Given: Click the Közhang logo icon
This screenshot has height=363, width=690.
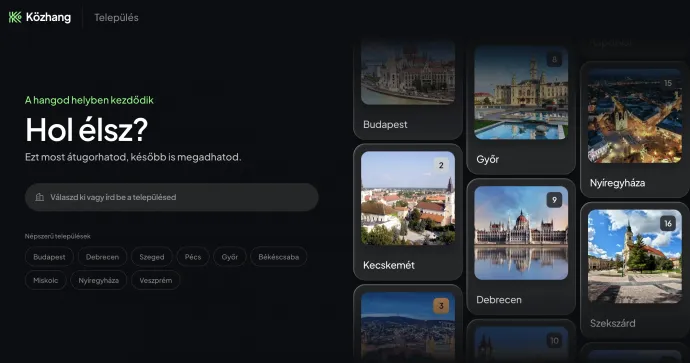Looking at the screenshot, I should [15, 17].
